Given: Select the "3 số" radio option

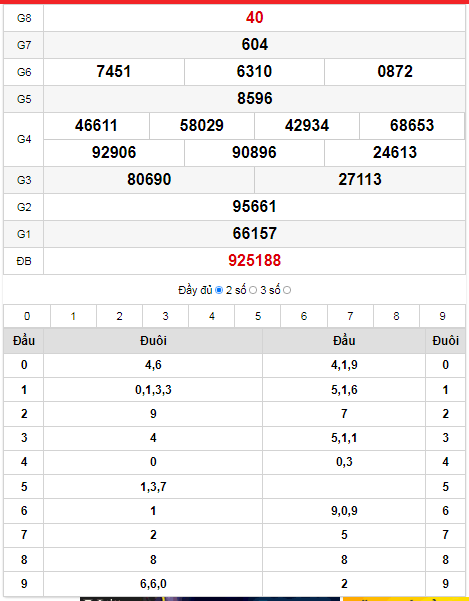Looking at the screenshot, I should (x=287, y=291).
